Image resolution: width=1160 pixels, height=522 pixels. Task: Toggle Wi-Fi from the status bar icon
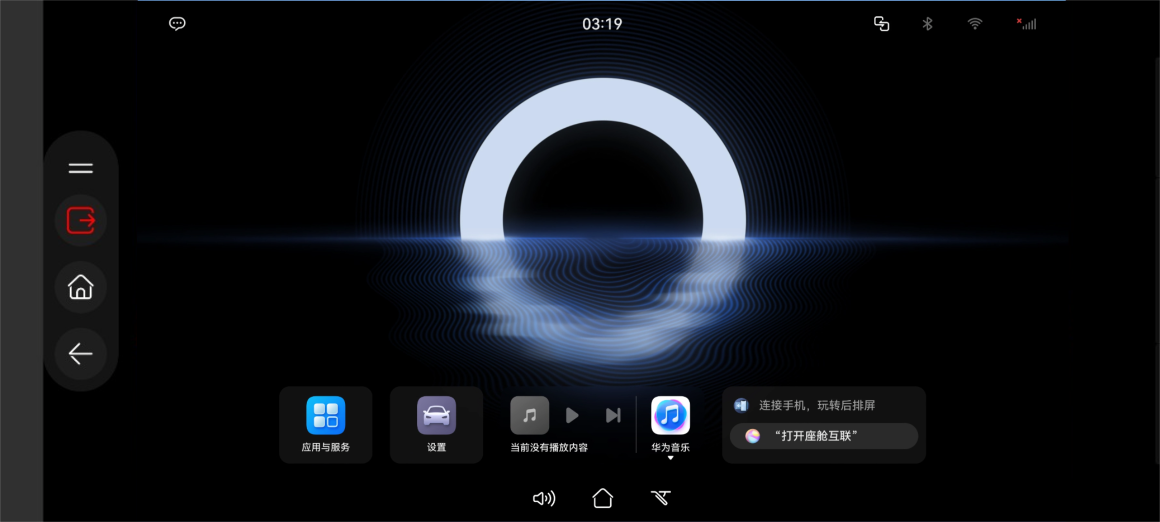(x=974, y=24)
